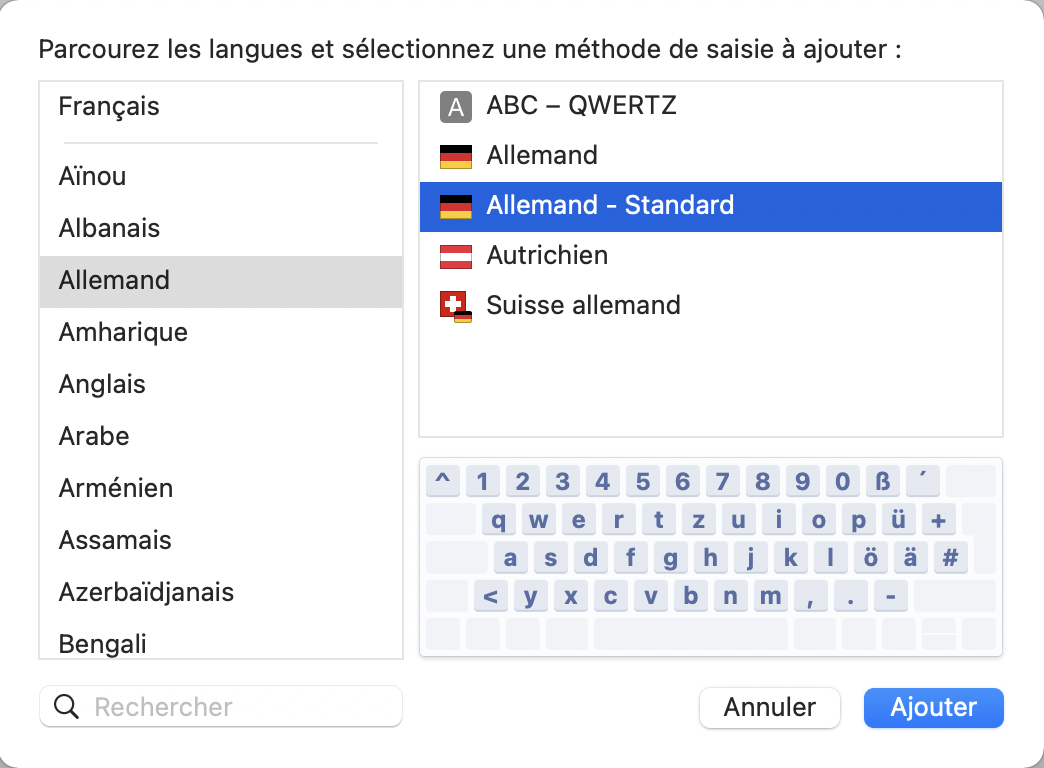Select Azerbaïdjanais in the list
This screenshot has height=768, width=1044.
(x=146, y=592)
